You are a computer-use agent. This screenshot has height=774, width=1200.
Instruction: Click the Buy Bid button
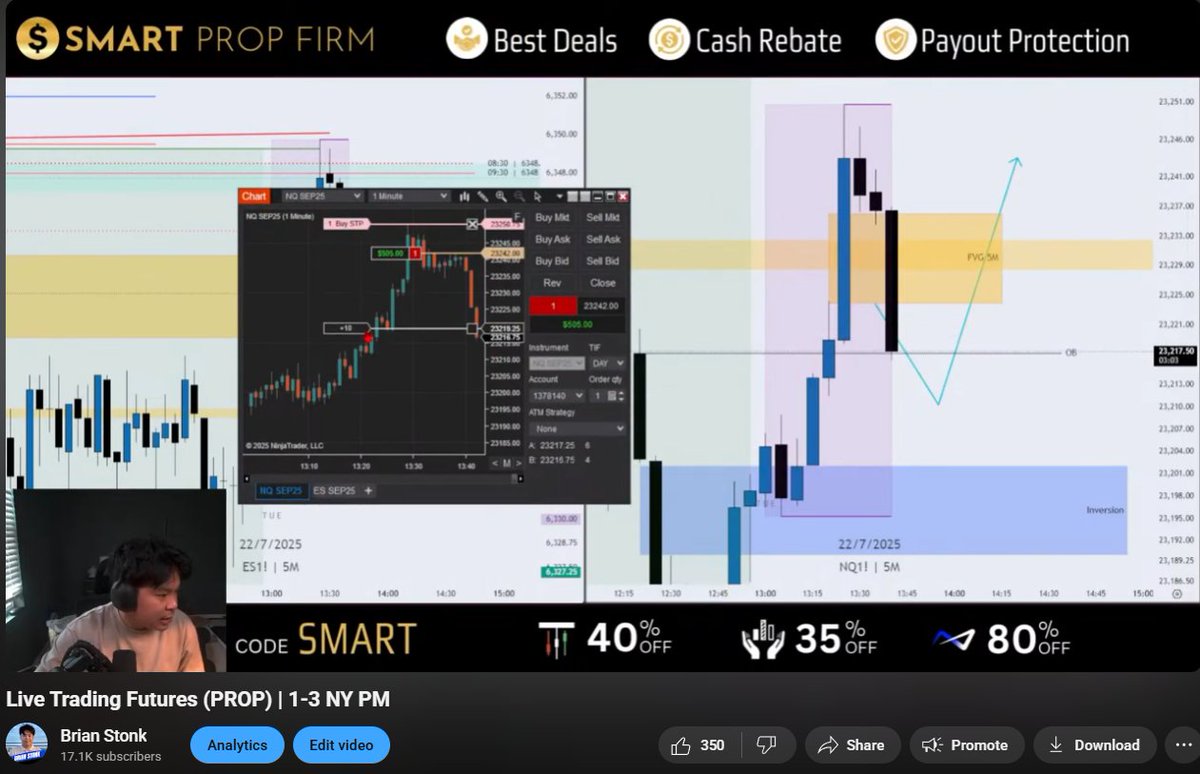(552, 261)
